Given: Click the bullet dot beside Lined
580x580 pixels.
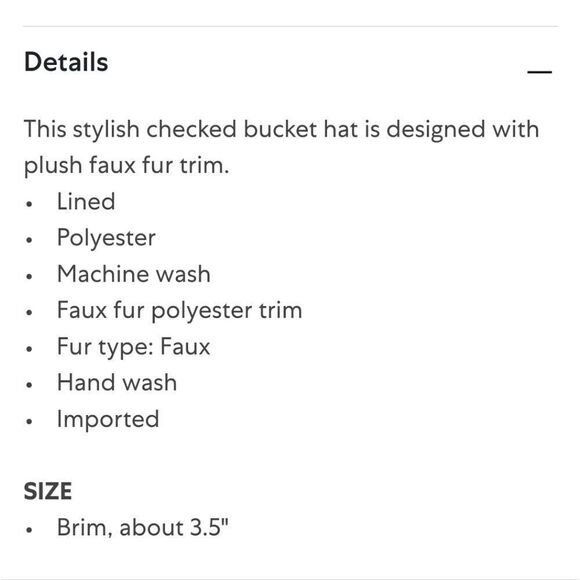Looking at the screenshot, I should coord(29,204).
